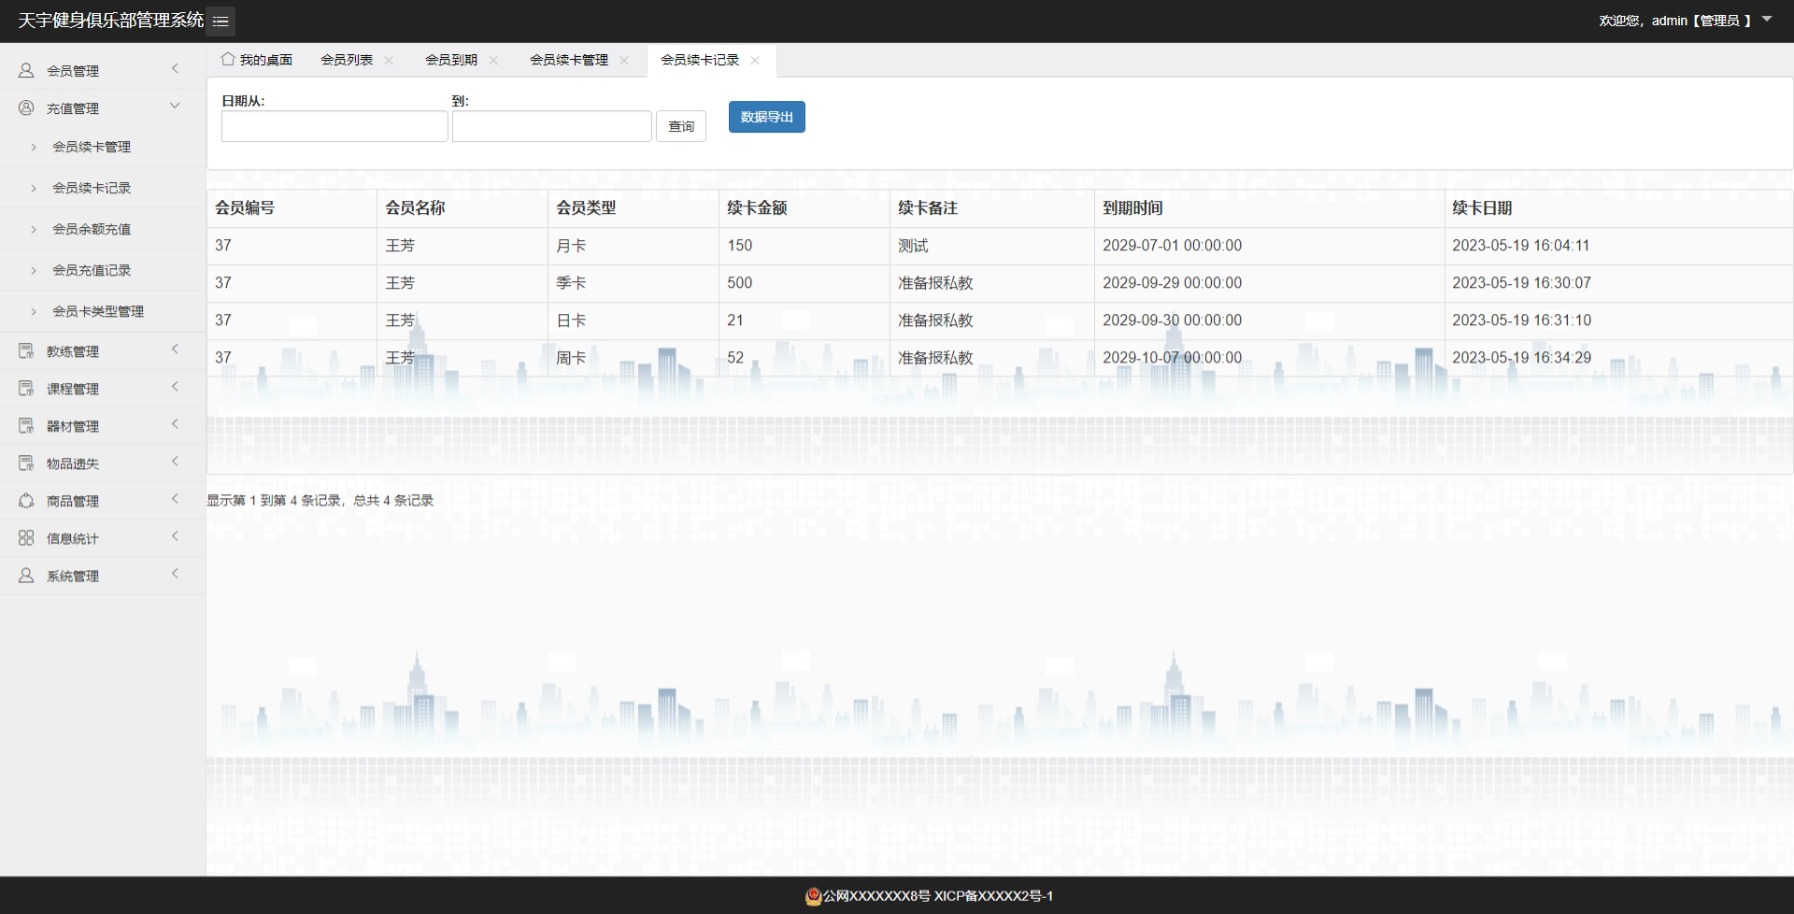Open 会员充值记录 in the sidebar
1794x914 pixels.
(92, 270)
